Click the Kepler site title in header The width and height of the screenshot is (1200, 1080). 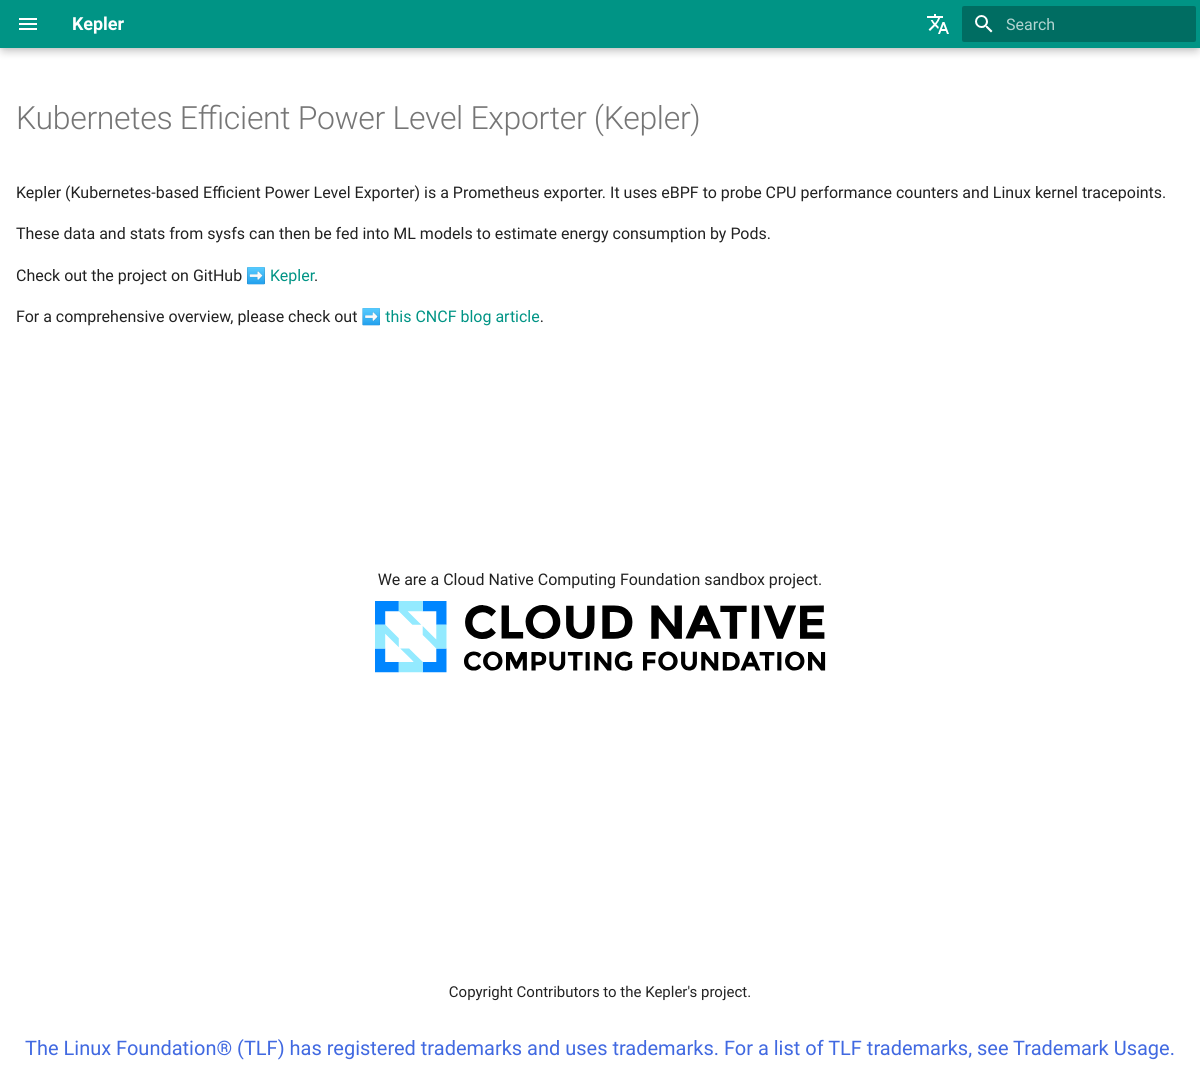coord(98,24)
